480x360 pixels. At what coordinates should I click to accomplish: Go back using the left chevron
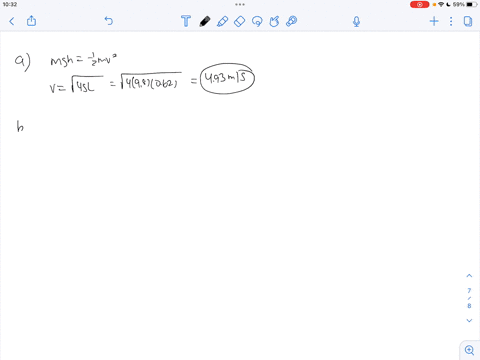(x=12, y=21)
